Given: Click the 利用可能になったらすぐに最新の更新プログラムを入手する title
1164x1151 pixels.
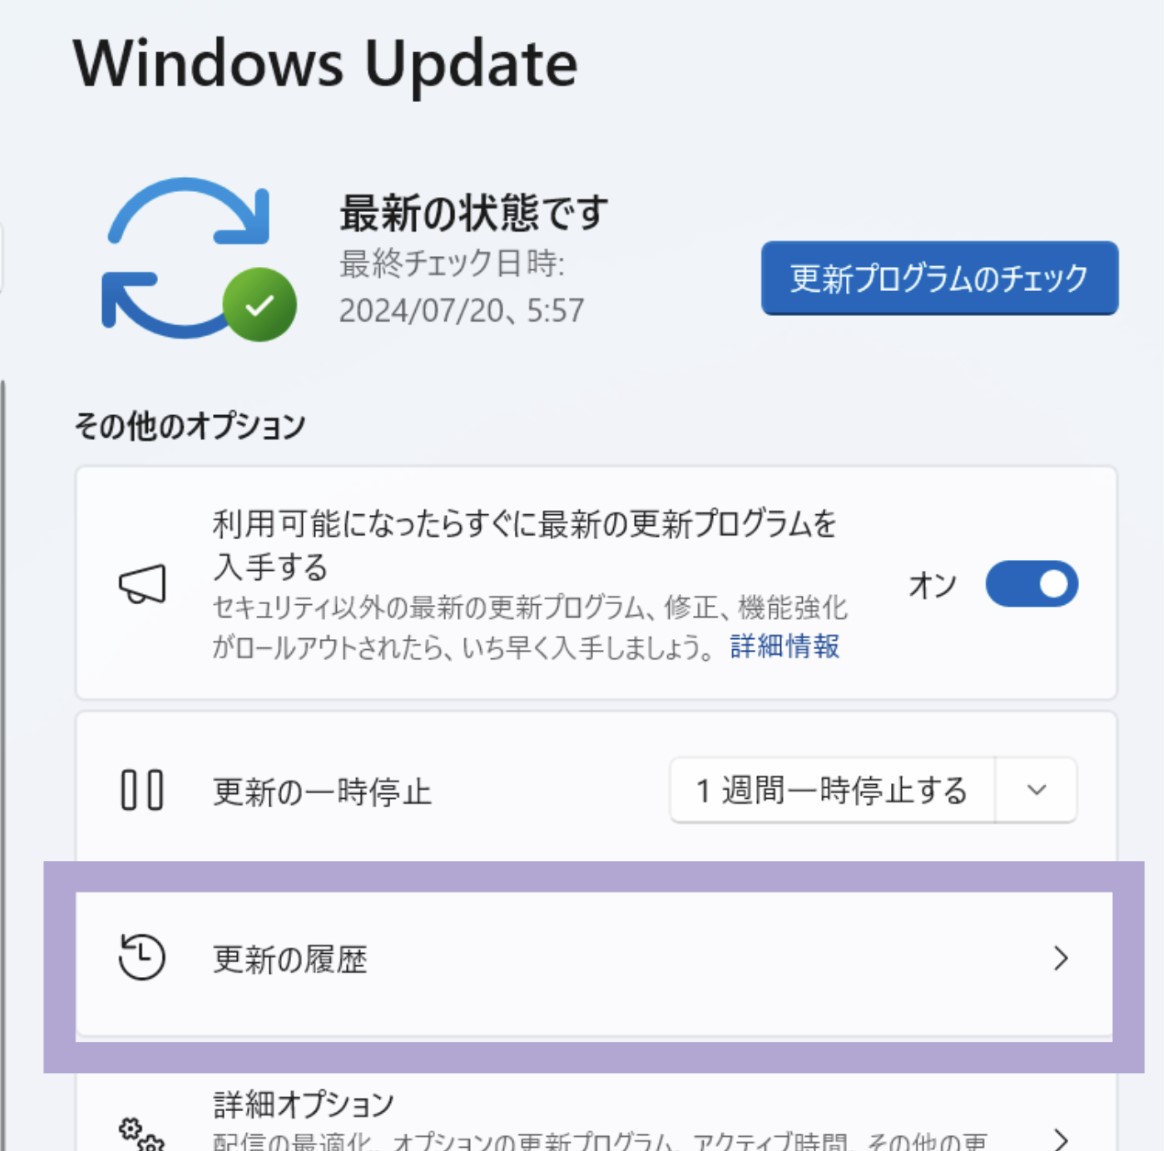Looking at the screenshot, I should [524, 545].
